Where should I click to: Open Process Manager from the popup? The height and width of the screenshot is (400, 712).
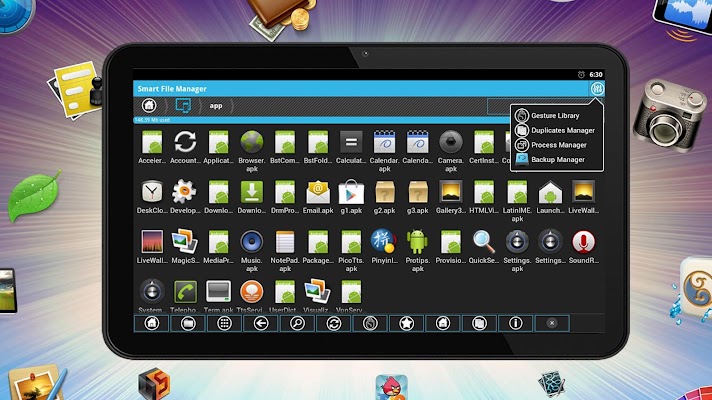point(557,145)
